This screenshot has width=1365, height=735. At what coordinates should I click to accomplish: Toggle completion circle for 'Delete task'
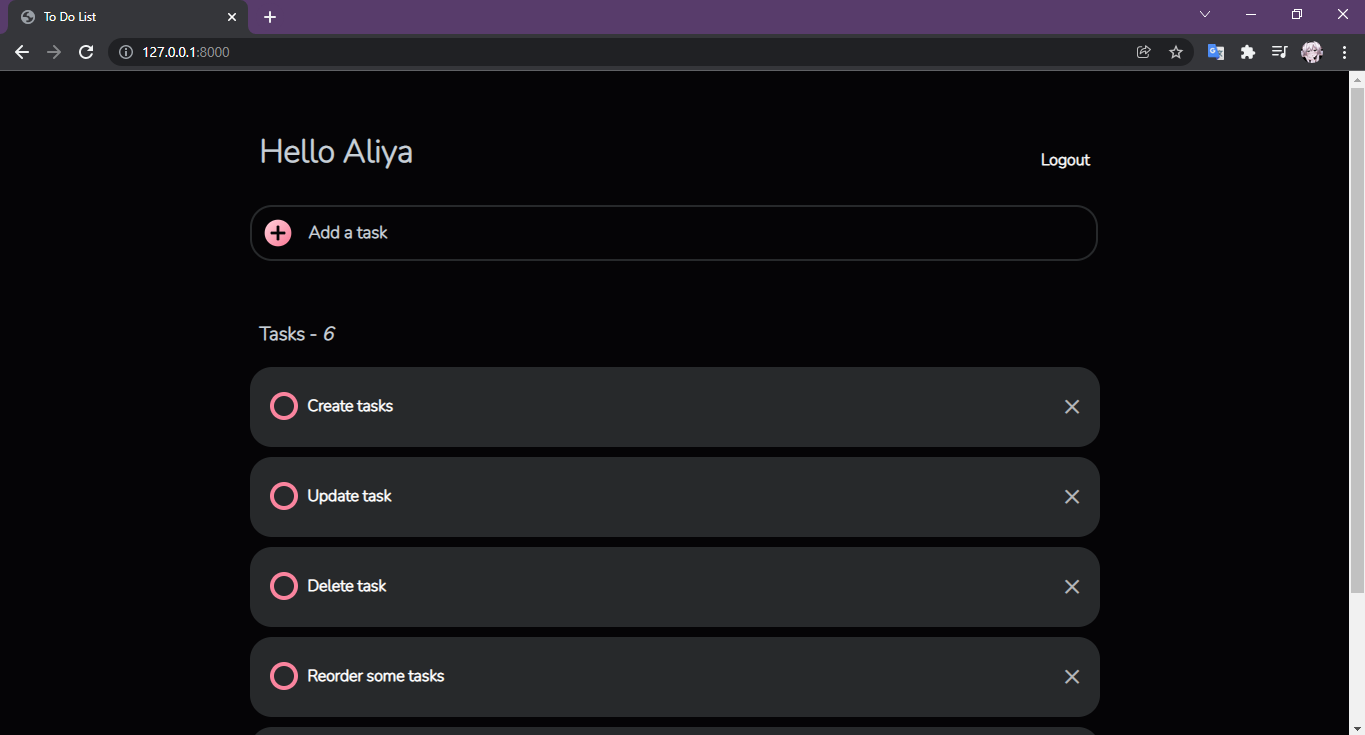(x=283, y=586)
